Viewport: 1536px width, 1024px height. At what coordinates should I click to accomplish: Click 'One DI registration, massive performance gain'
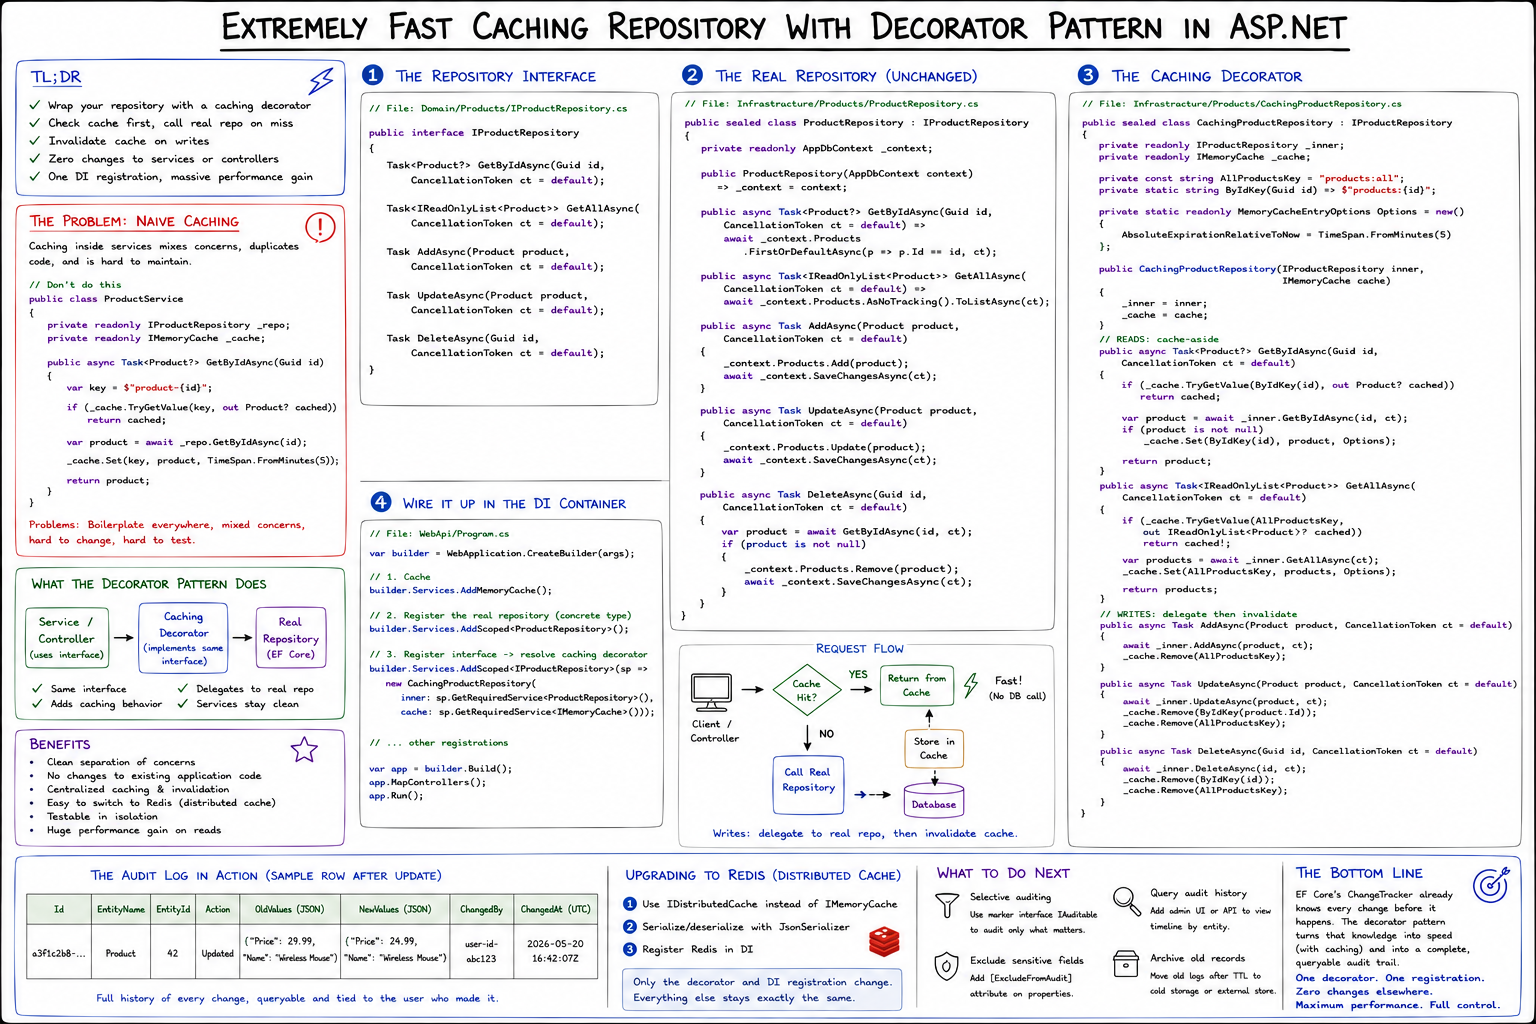point(180,177)
